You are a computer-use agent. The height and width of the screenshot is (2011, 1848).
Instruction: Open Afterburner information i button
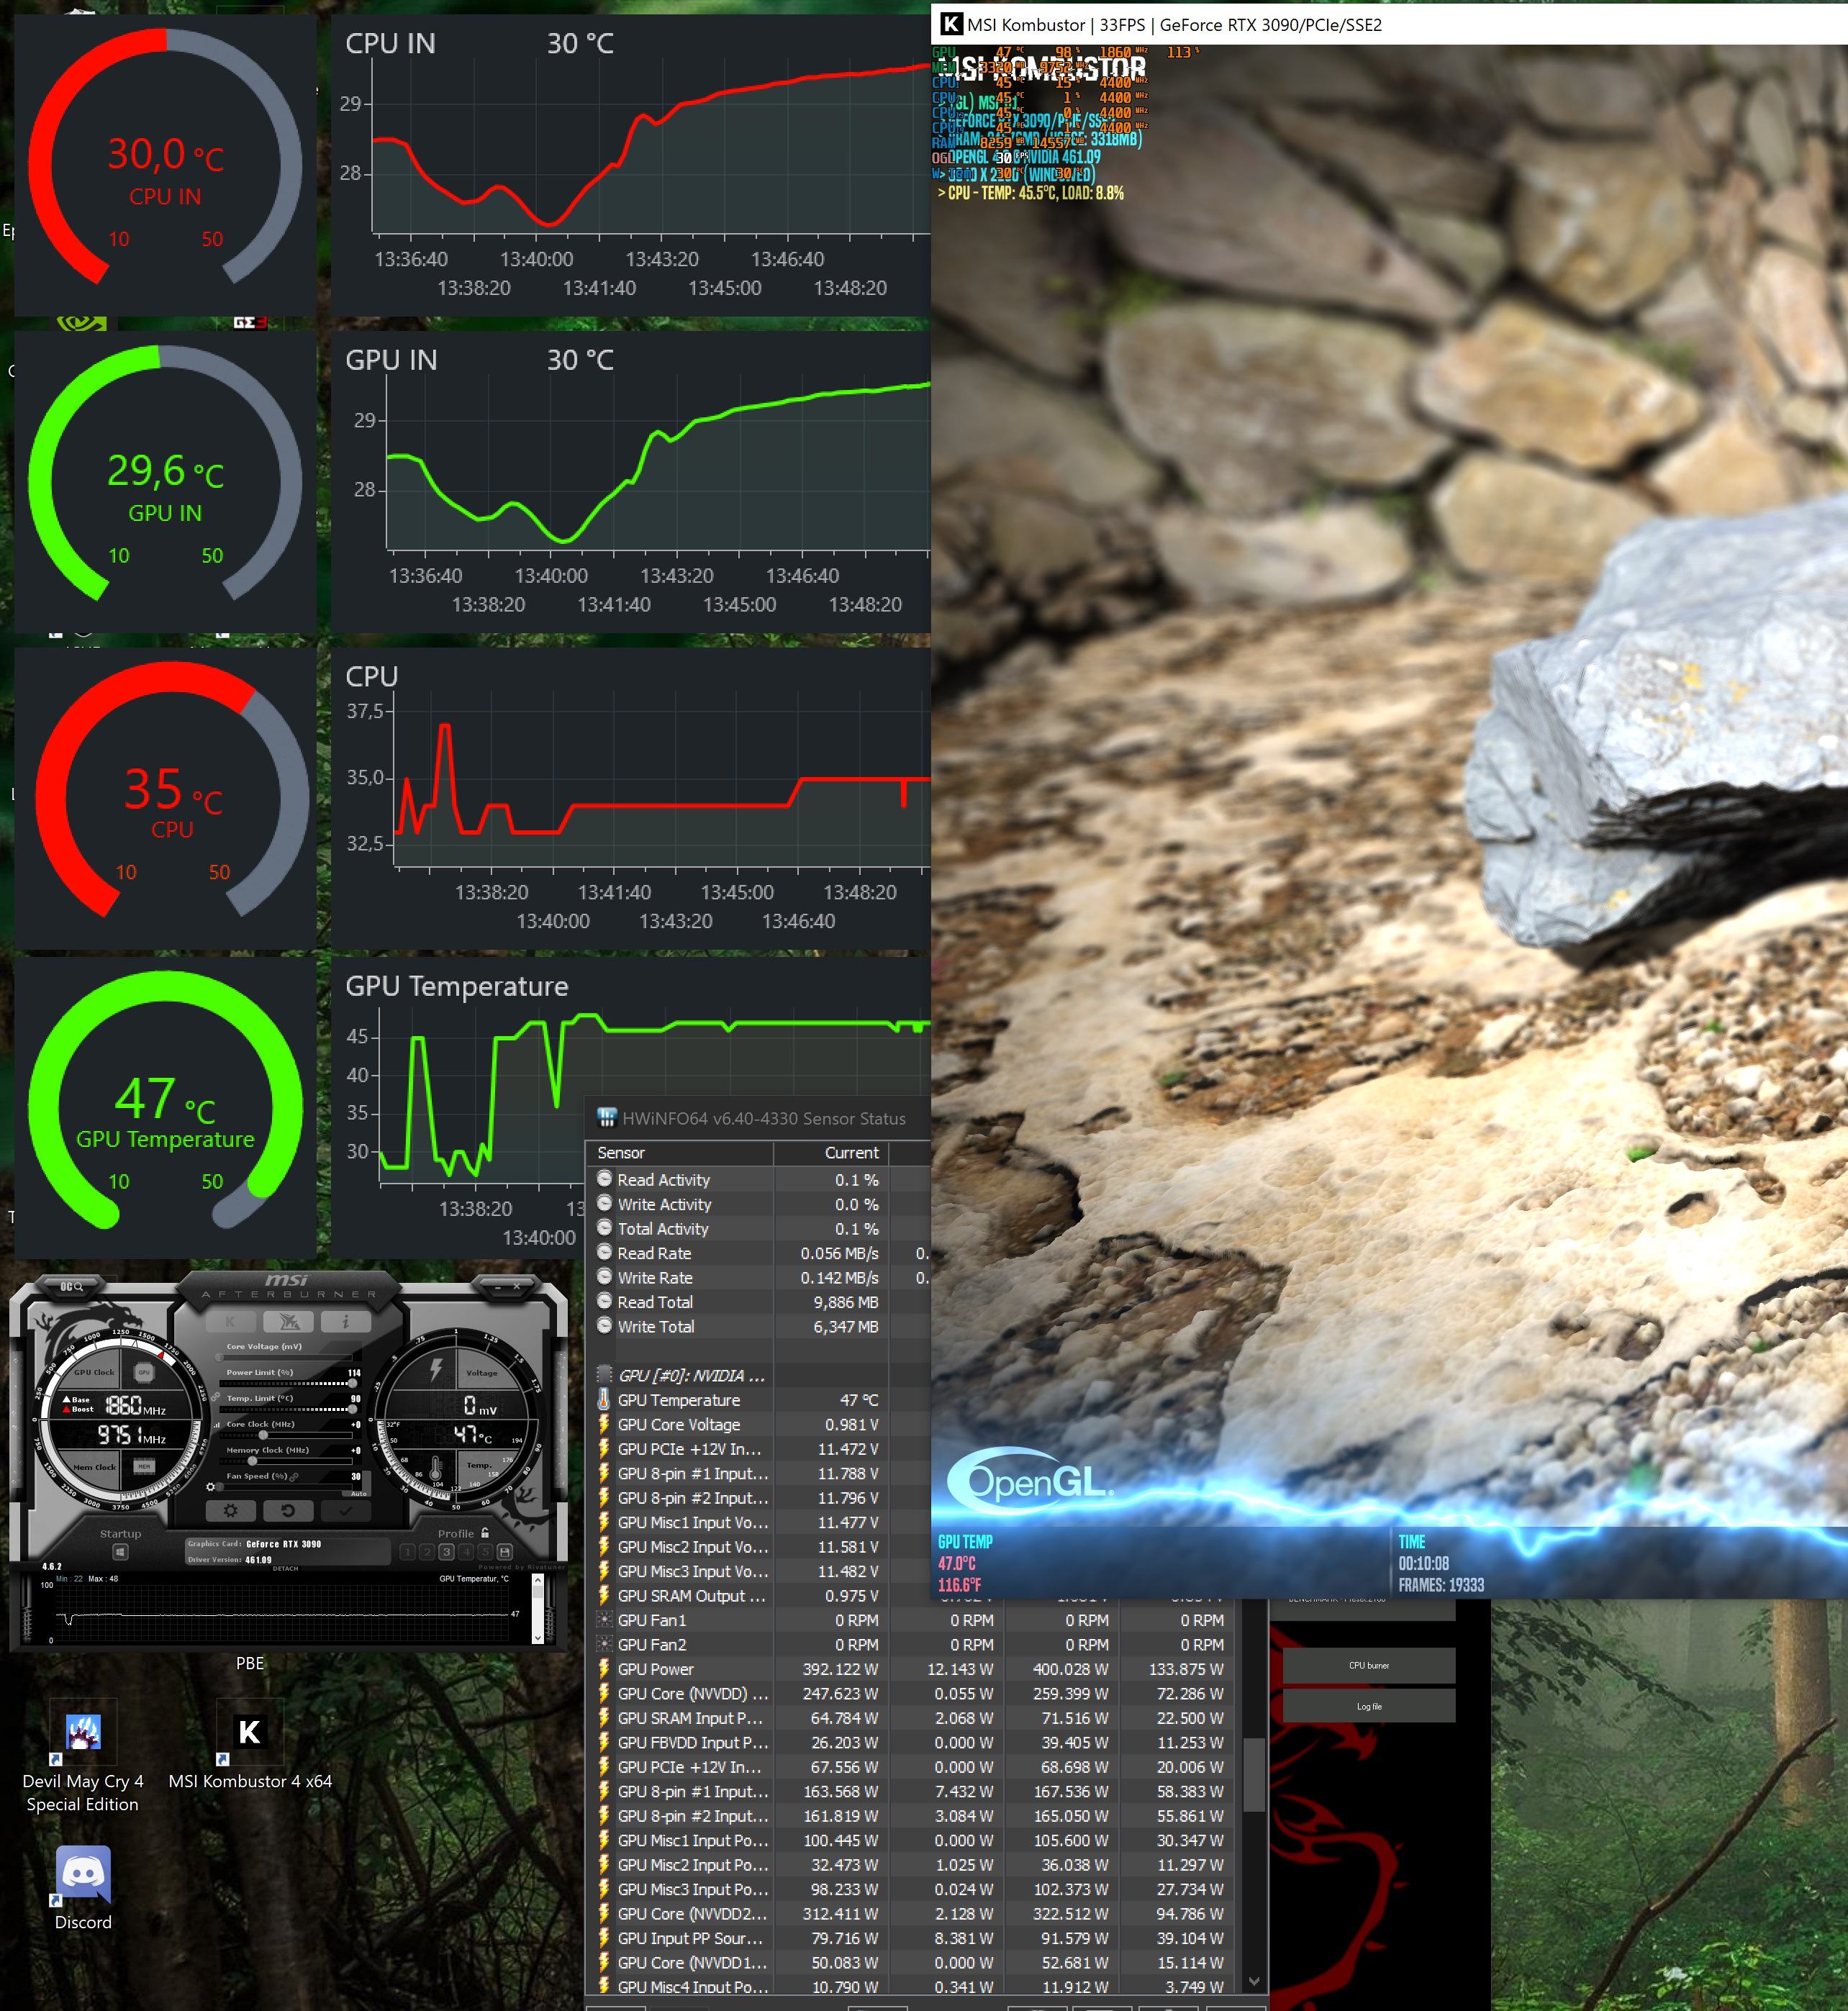[x=346, y=1322]
